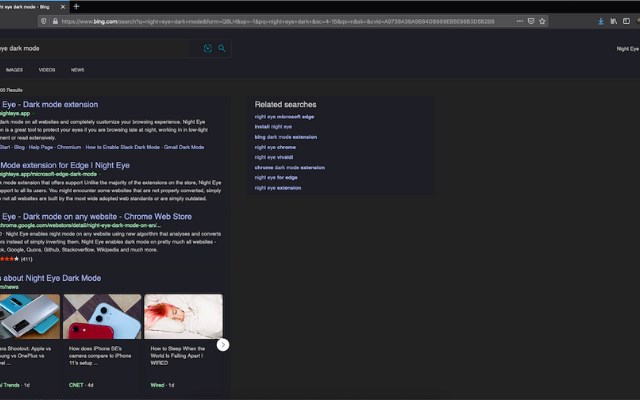Image resolution: width=640 pixels, height=400 pixels.
Task: Click the padlock site info icon
Action: point(55,21)
